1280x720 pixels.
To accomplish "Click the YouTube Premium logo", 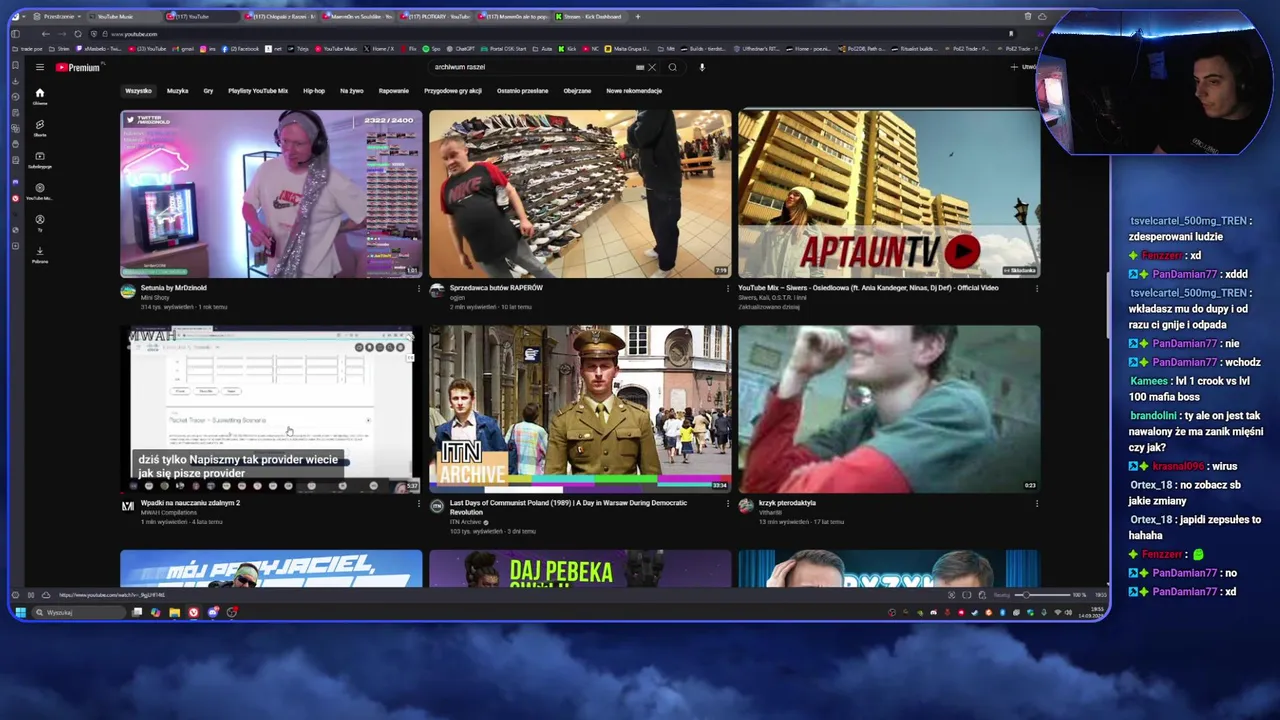I will tap(78, 67).
